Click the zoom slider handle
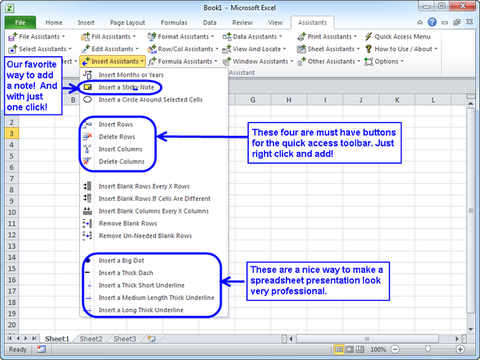Image resolution: width=480 pixels, height=360 pixels. tap(428, 349)
